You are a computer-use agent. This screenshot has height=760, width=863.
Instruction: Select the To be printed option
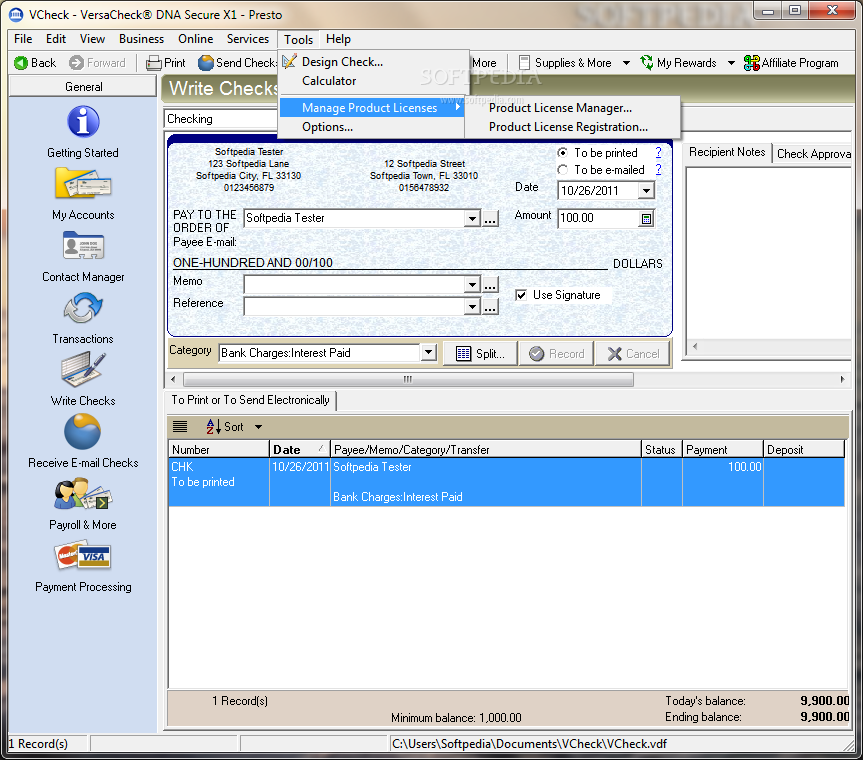coord(562,152)
